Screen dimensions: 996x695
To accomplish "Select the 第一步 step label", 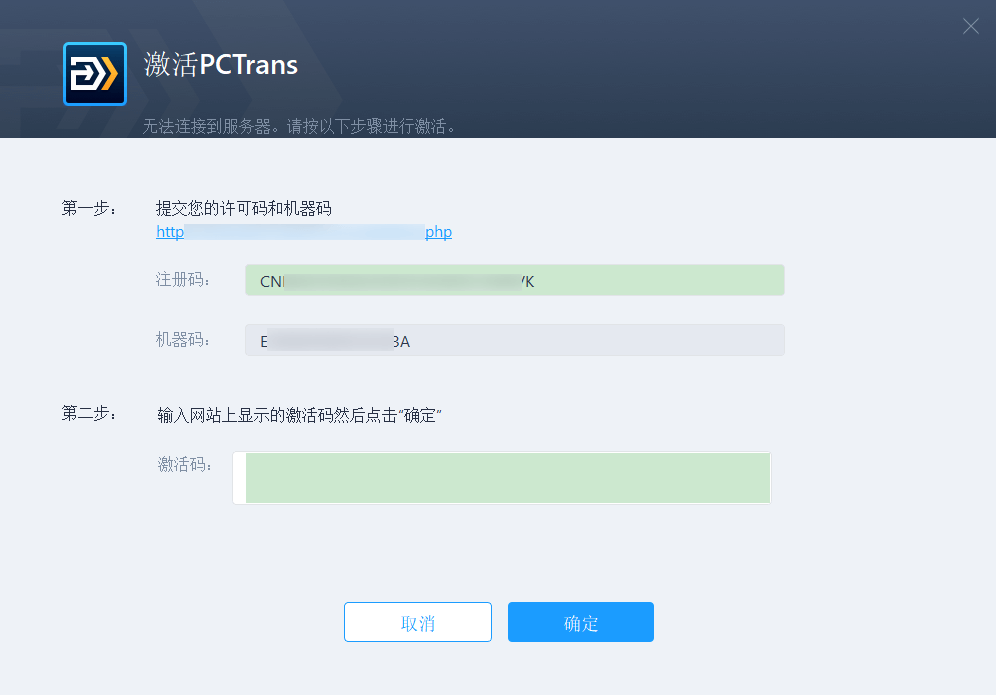I will pos(89,208).
